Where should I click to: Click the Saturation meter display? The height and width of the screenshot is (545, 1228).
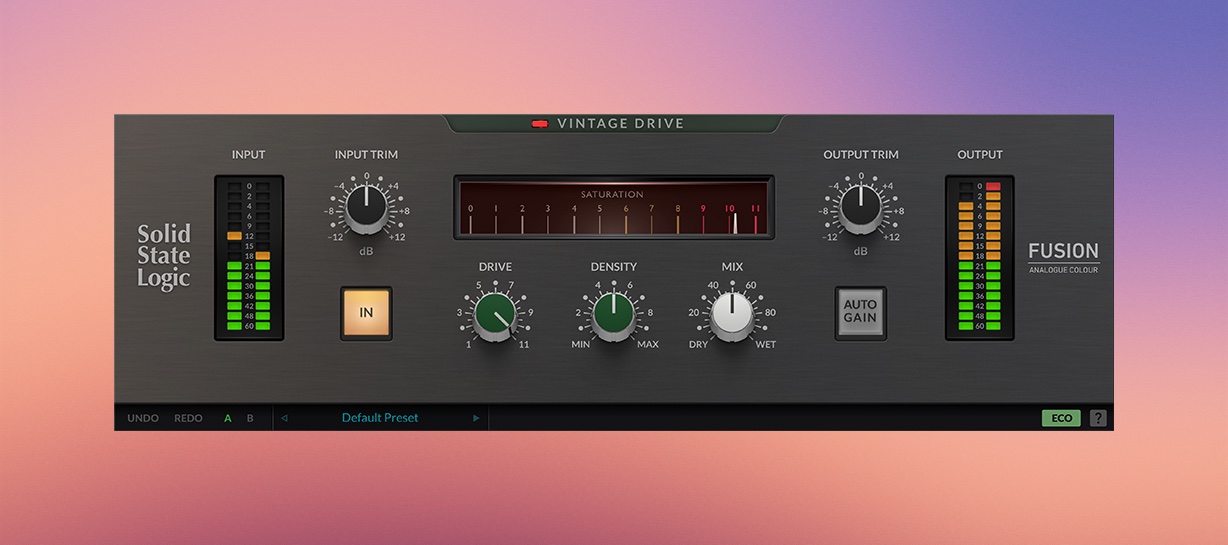[615, 208]
